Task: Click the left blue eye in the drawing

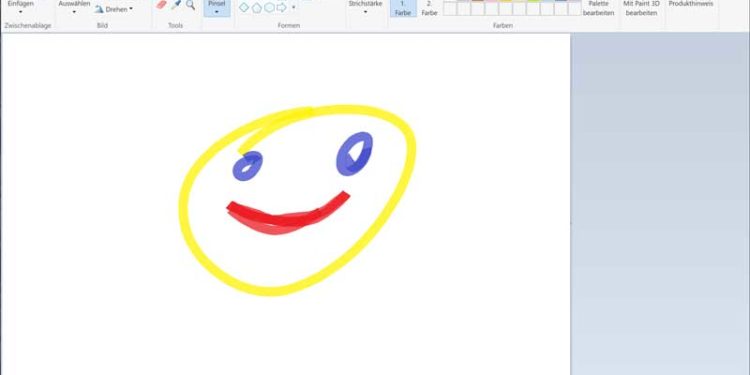Action: coord(247,166)
